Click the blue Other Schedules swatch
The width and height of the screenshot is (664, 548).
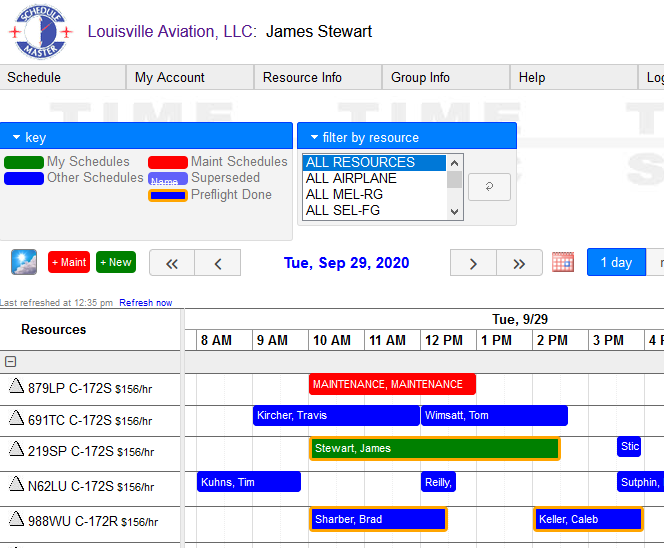(x=24, y=178)
